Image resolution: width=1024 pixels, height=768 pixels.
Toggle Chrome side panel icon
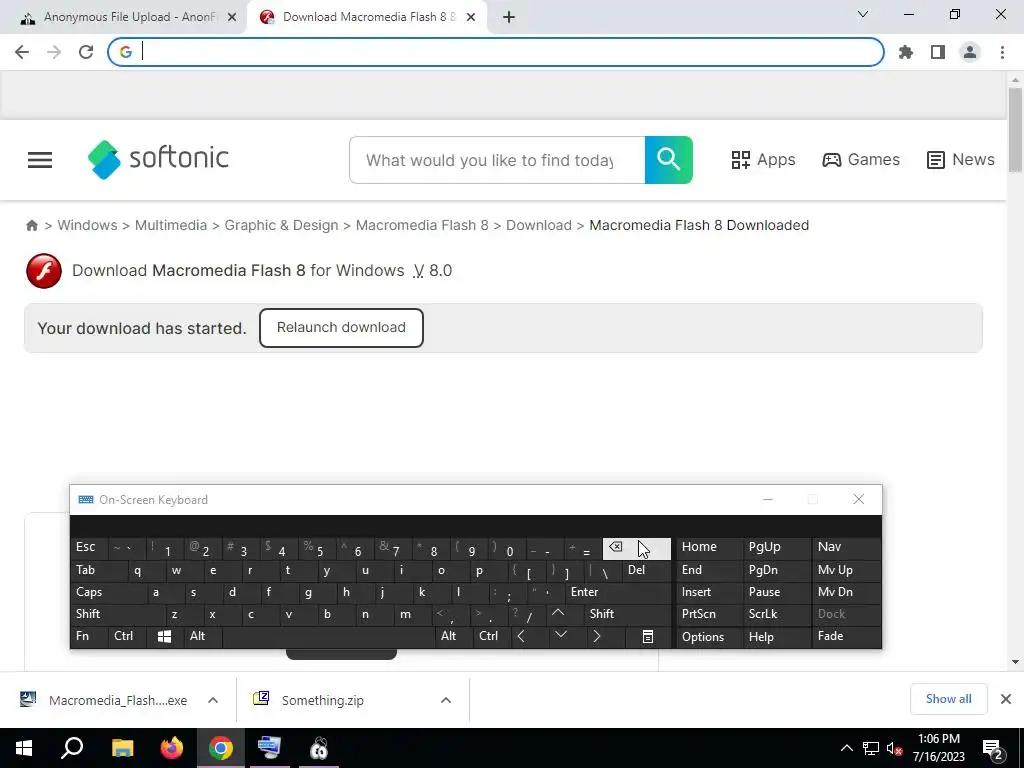click(938, 52)
